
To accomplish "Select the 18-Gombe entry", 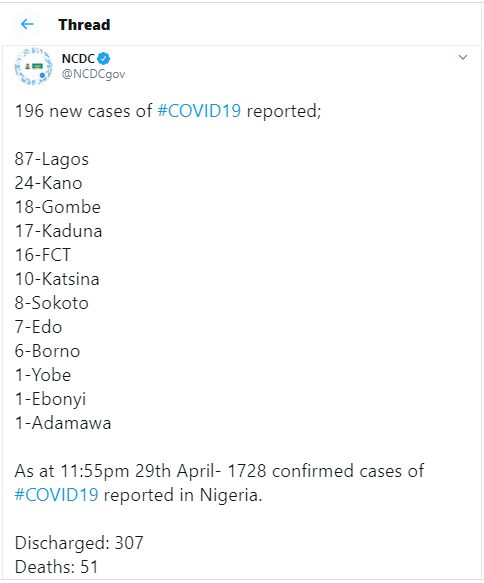I will pos(58,207).
